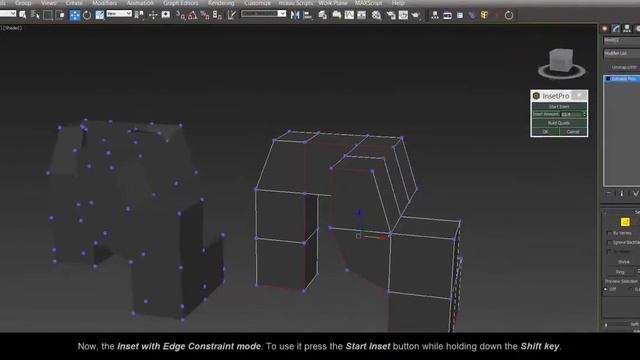The height and width of the screenshot is (360, 640).
Task: Open the Group menu
Action: (x=23, y=3)
